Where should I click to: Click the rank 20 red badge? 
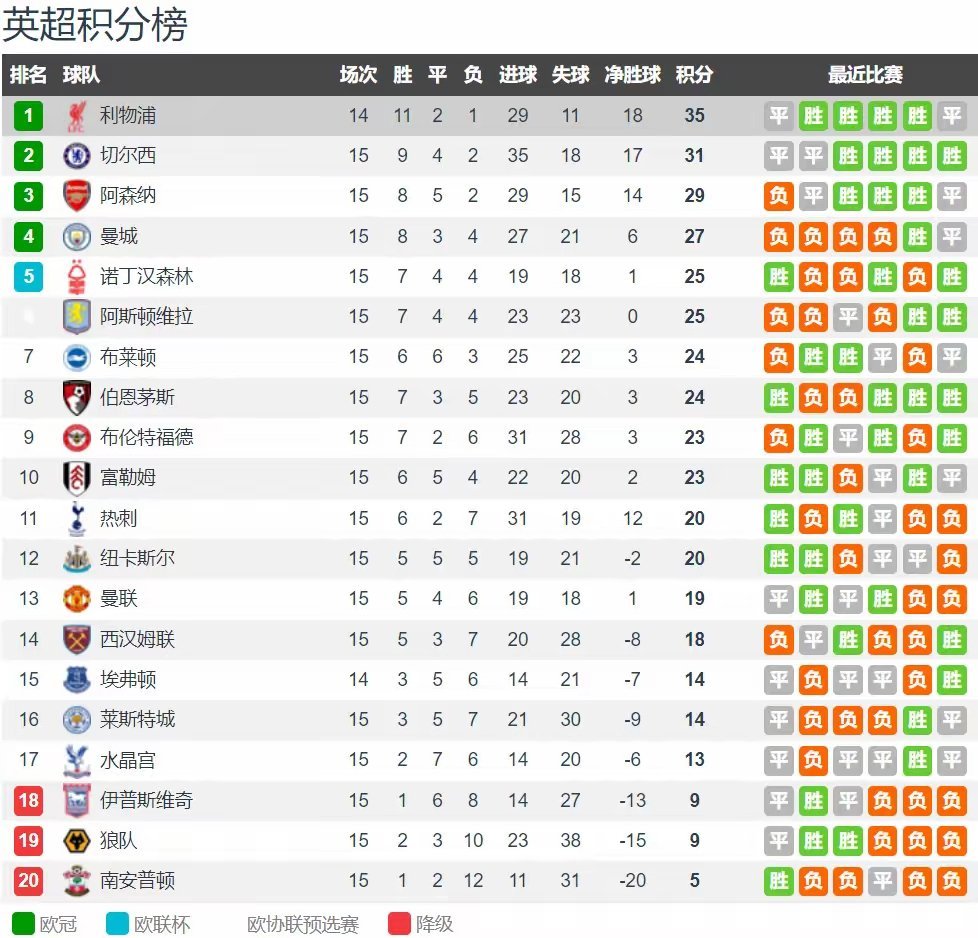coord(28,880)
